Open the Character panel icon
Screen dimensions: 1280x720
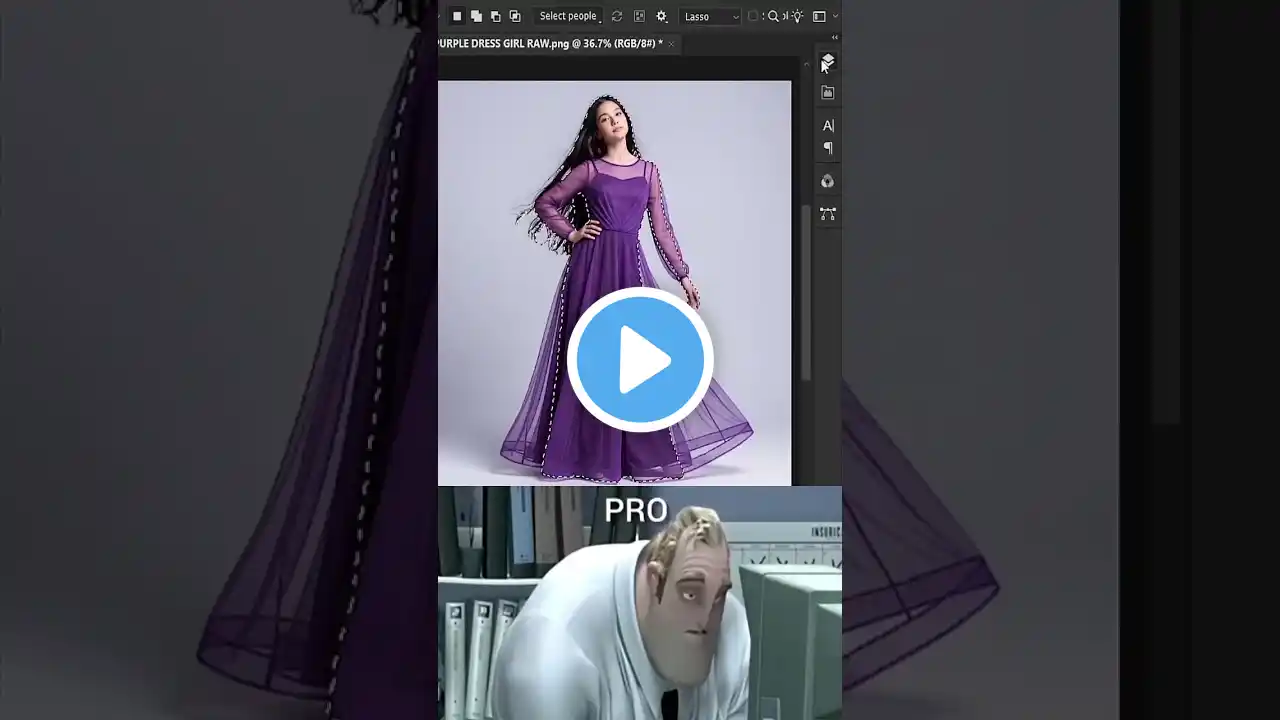pos(828,125)
